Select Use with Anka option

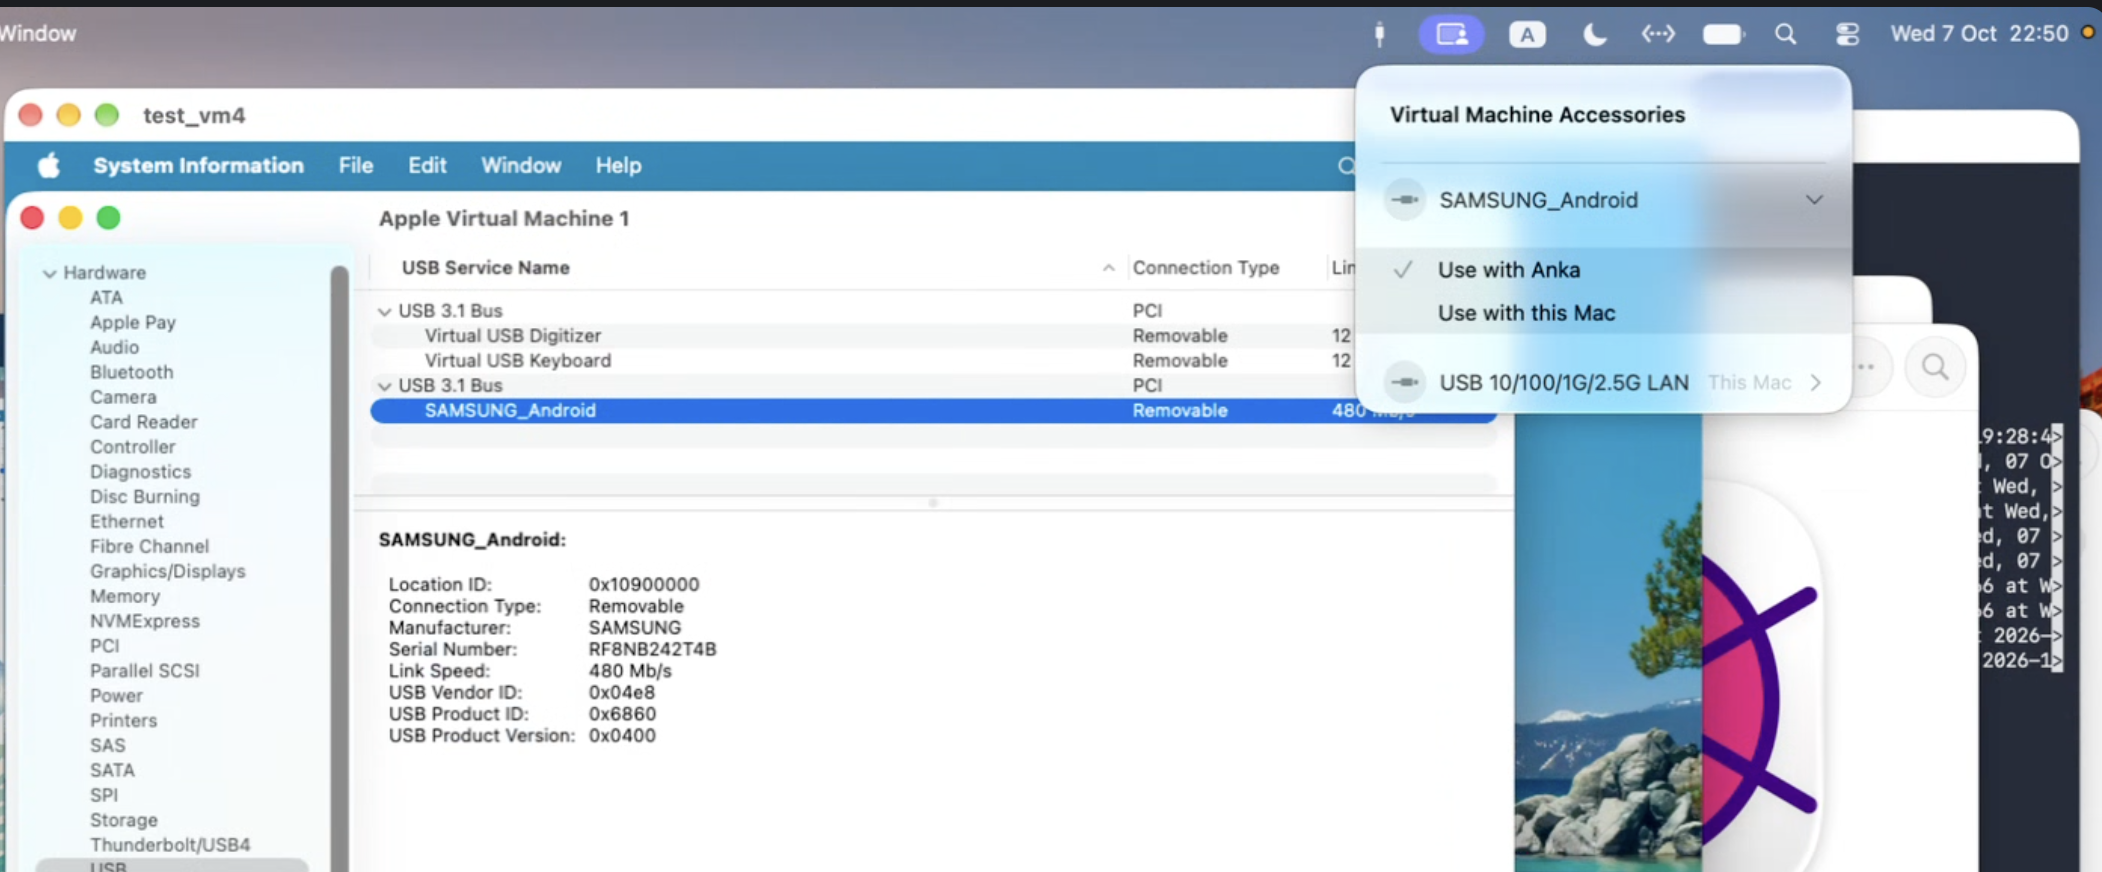[x=1509, y=270]
